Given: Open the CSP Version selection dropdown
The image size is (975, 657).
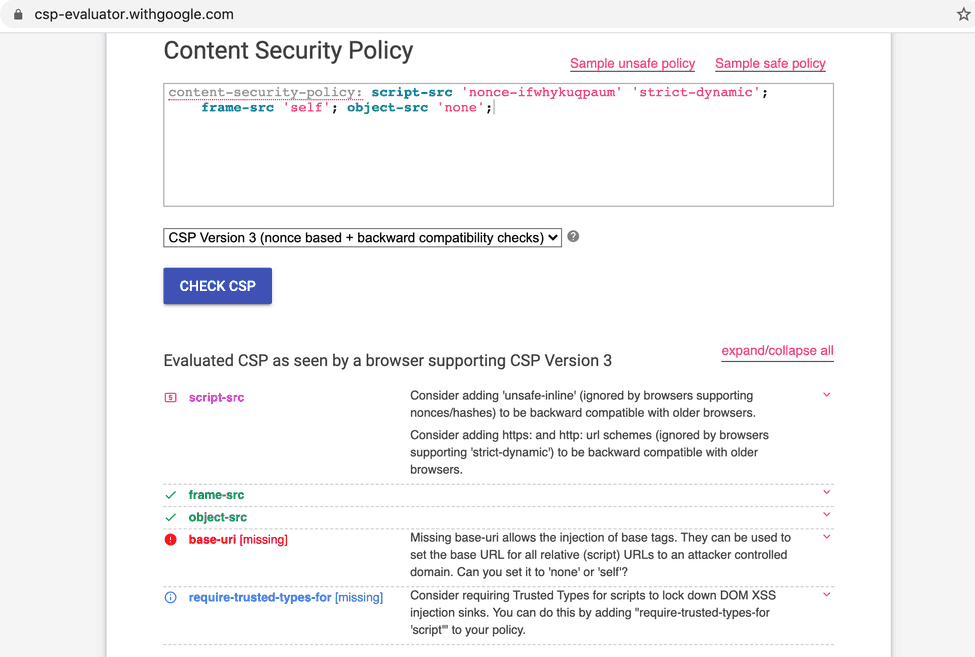Looking at the screenshot, I should click(362, 237).
